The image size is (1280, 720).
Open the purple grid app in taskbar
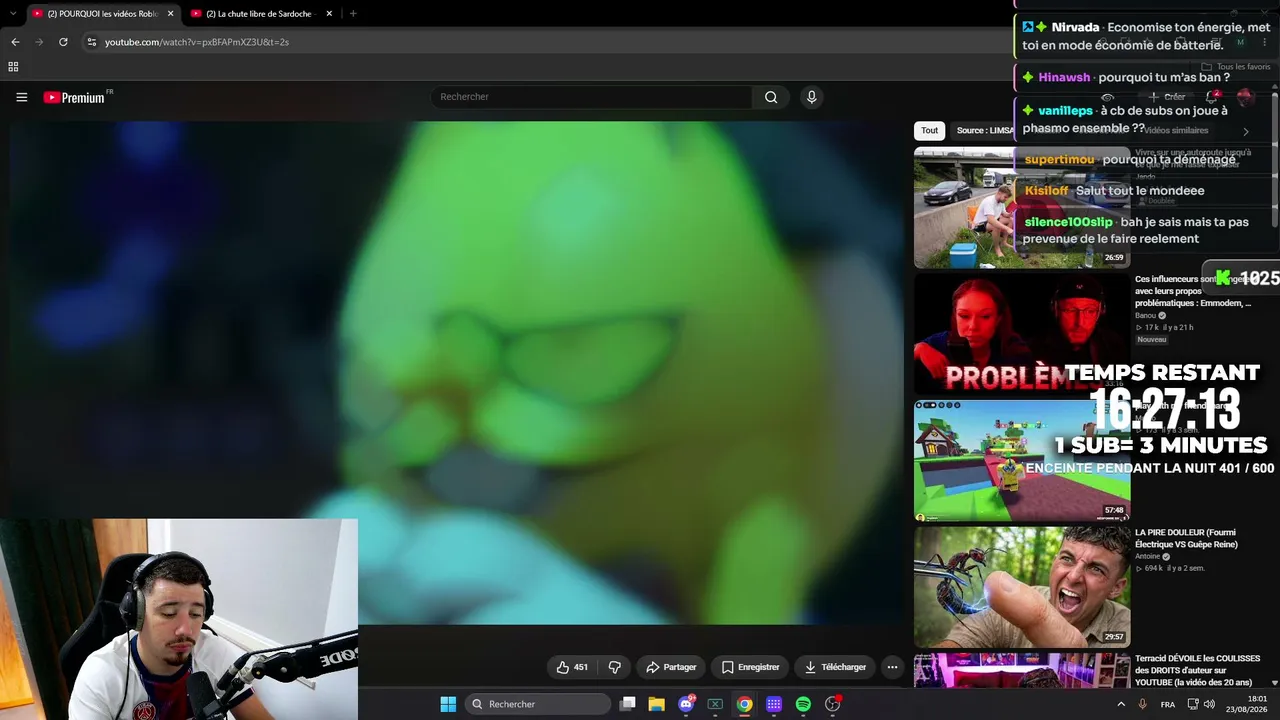[774, 704]
